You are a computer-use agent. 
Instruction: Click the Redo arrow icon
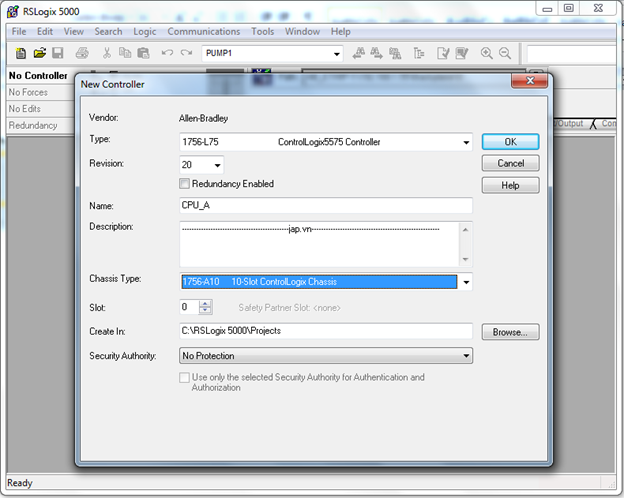point(186,53)
